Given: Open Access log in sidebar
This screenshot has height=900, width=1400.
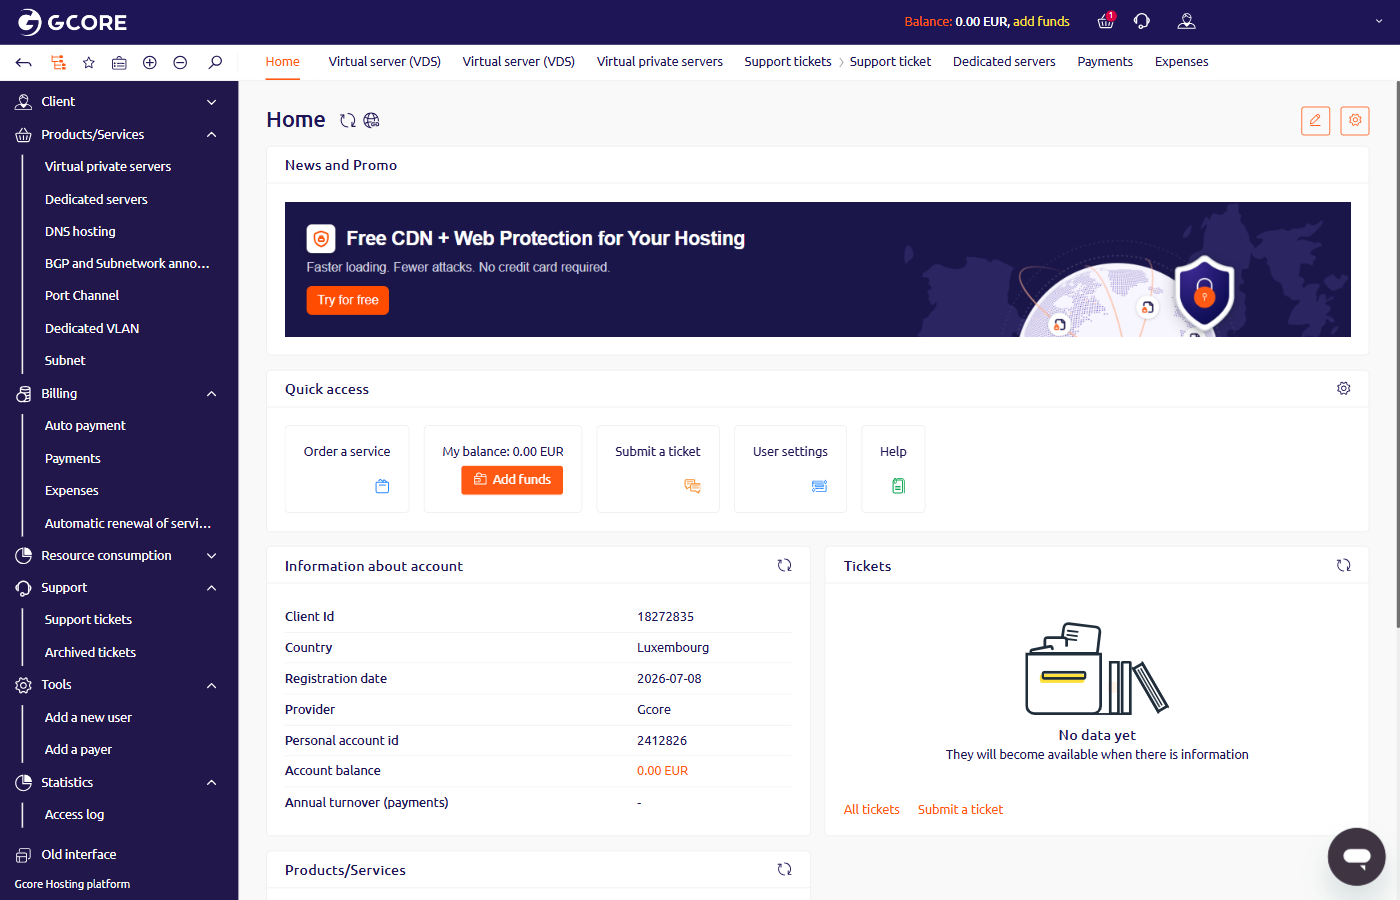Looking at the screenshot, I should pyautogui.click(x=74, y=815).
